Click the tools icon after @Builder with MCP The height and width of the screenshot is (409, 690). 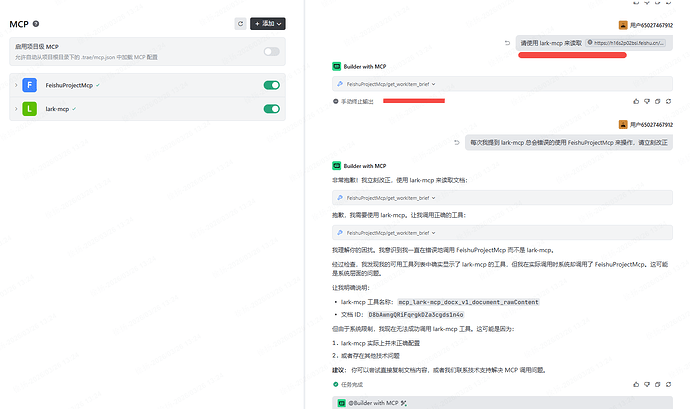(x=404, y=403)
